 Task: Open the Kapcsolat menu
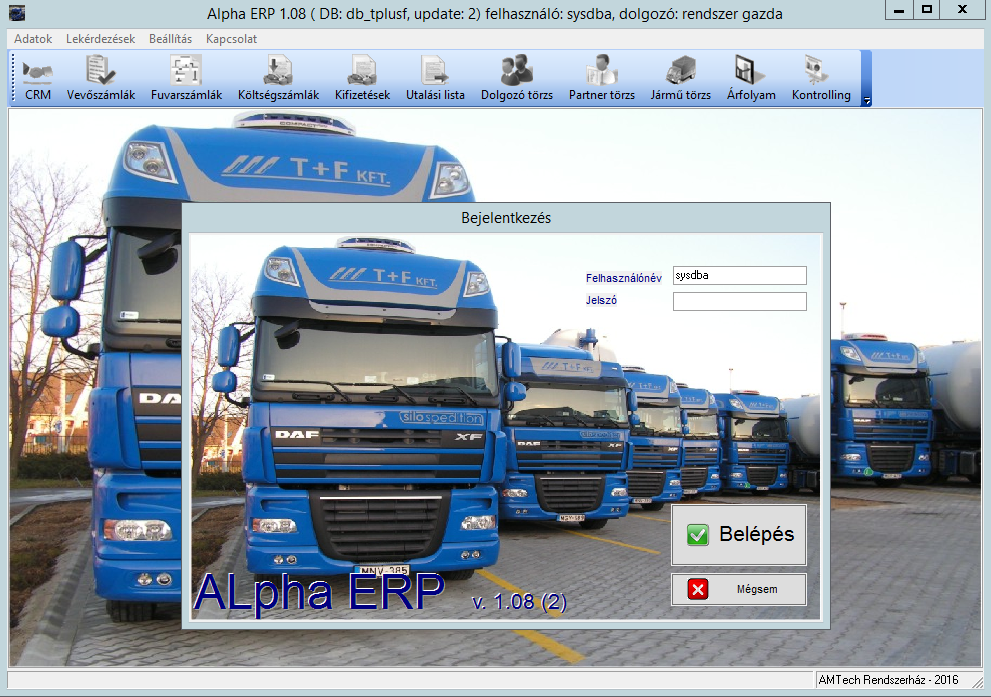click(231, 39)
